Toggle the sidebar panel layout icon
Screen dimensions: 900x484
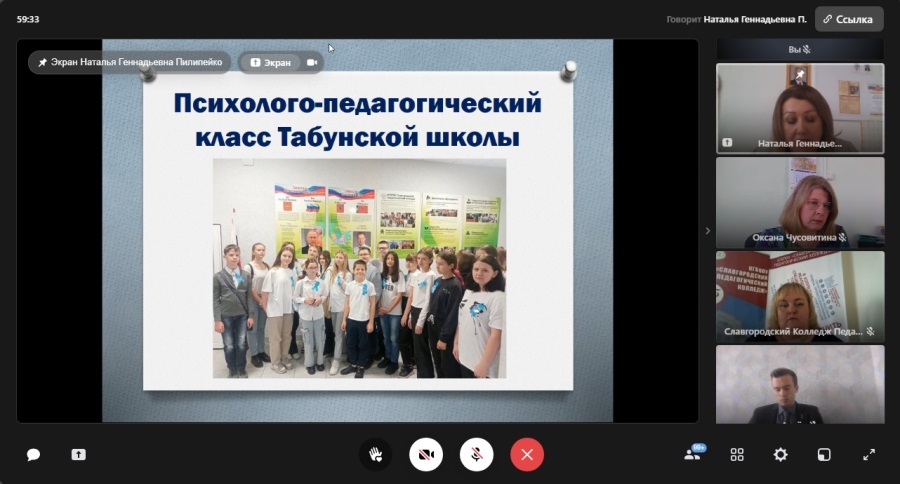click(824, 454)
